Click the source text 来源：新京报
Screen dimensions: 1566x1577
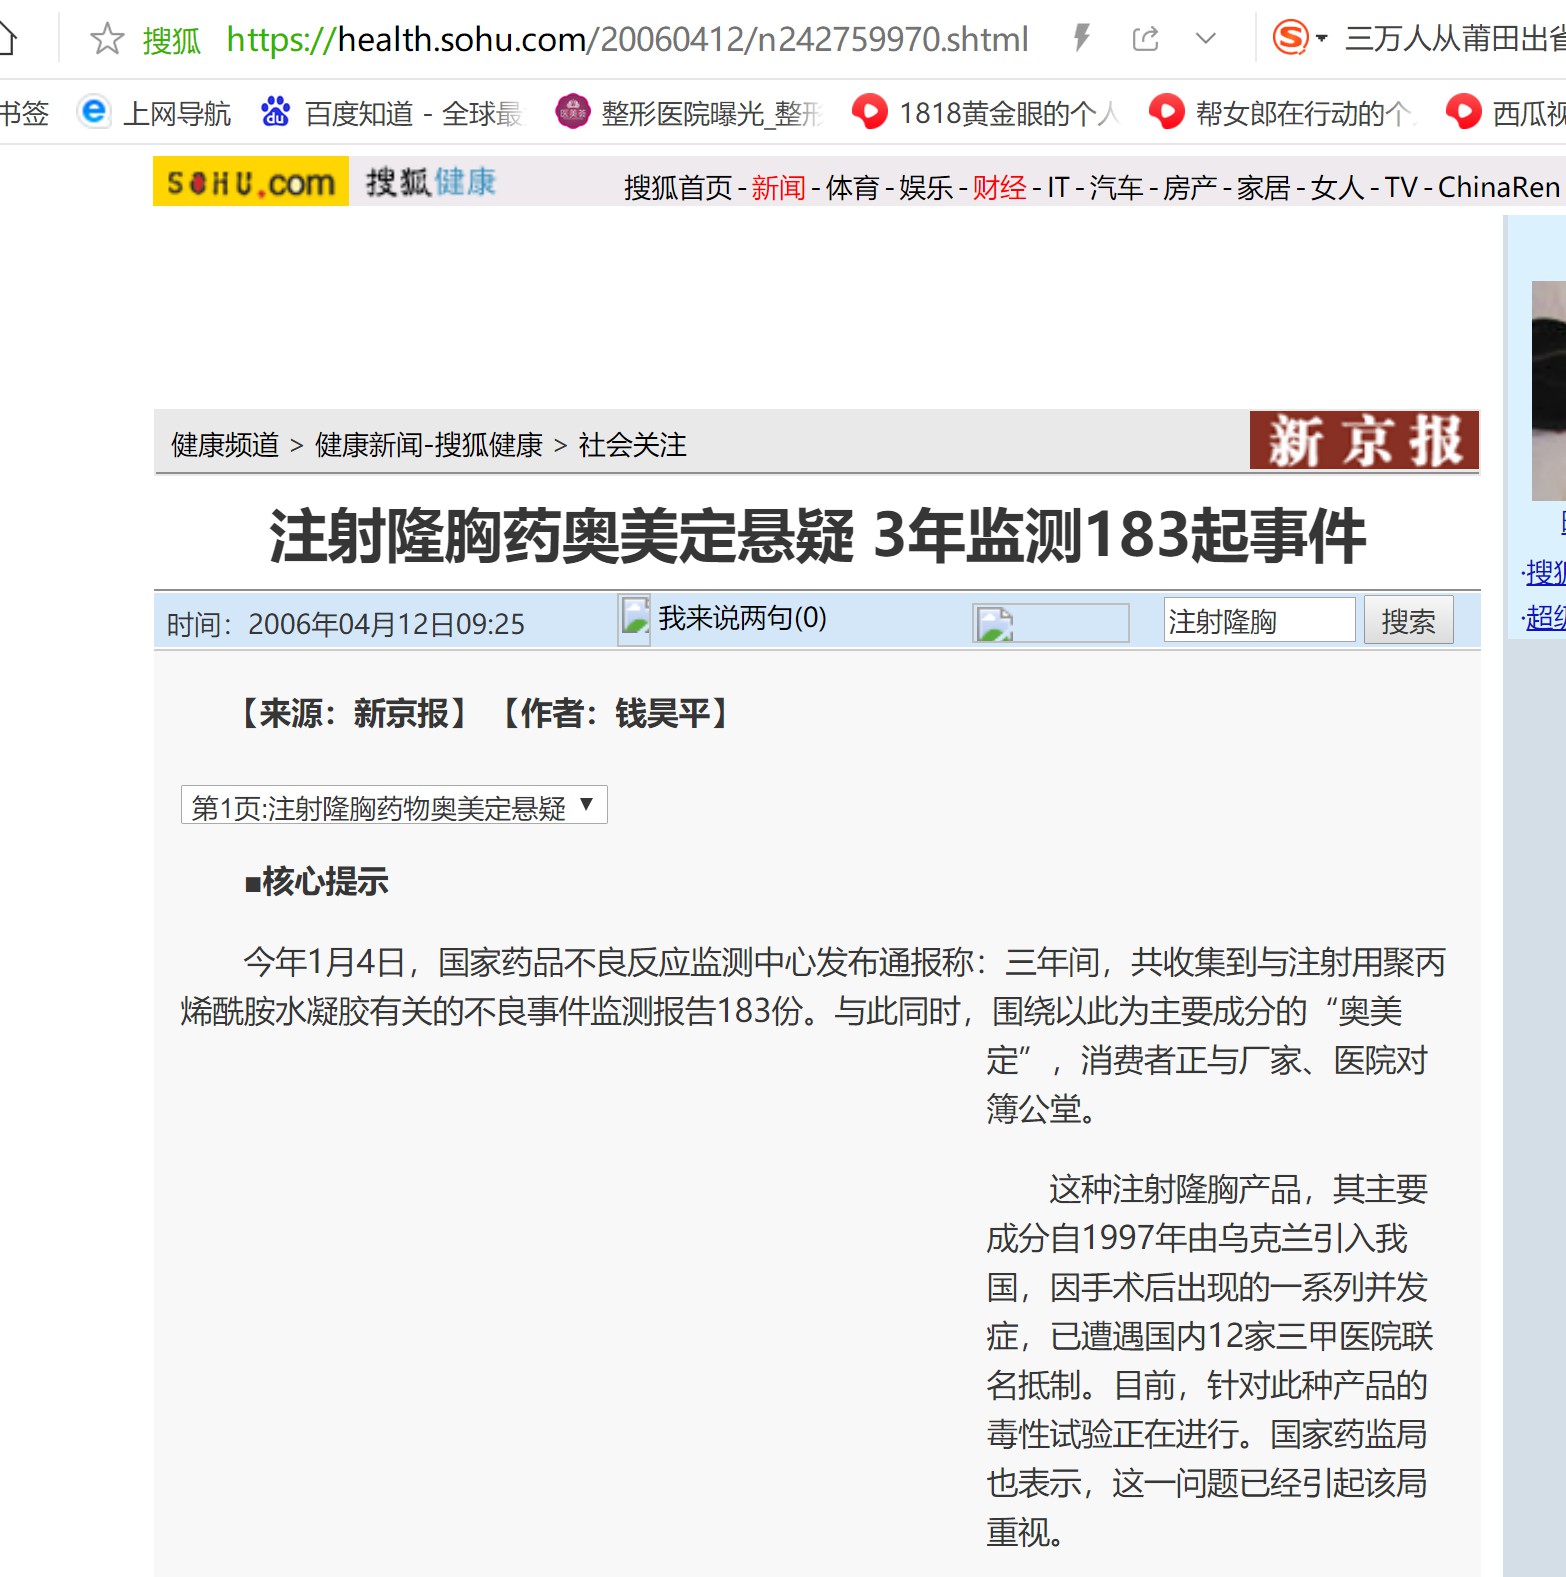click(x=355, y=713)
